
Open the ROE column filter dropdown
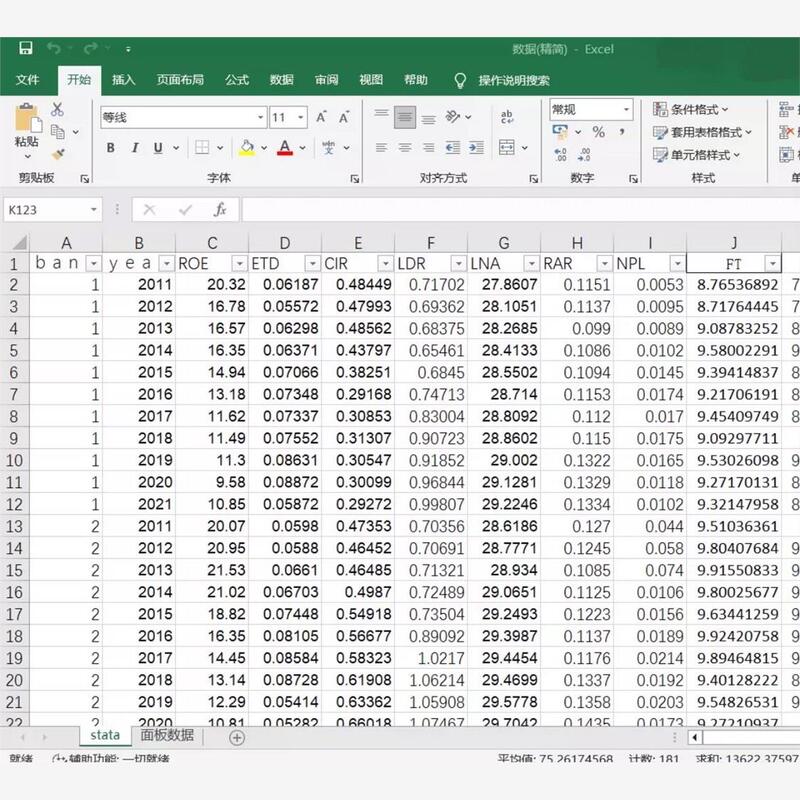coord(239,264)
